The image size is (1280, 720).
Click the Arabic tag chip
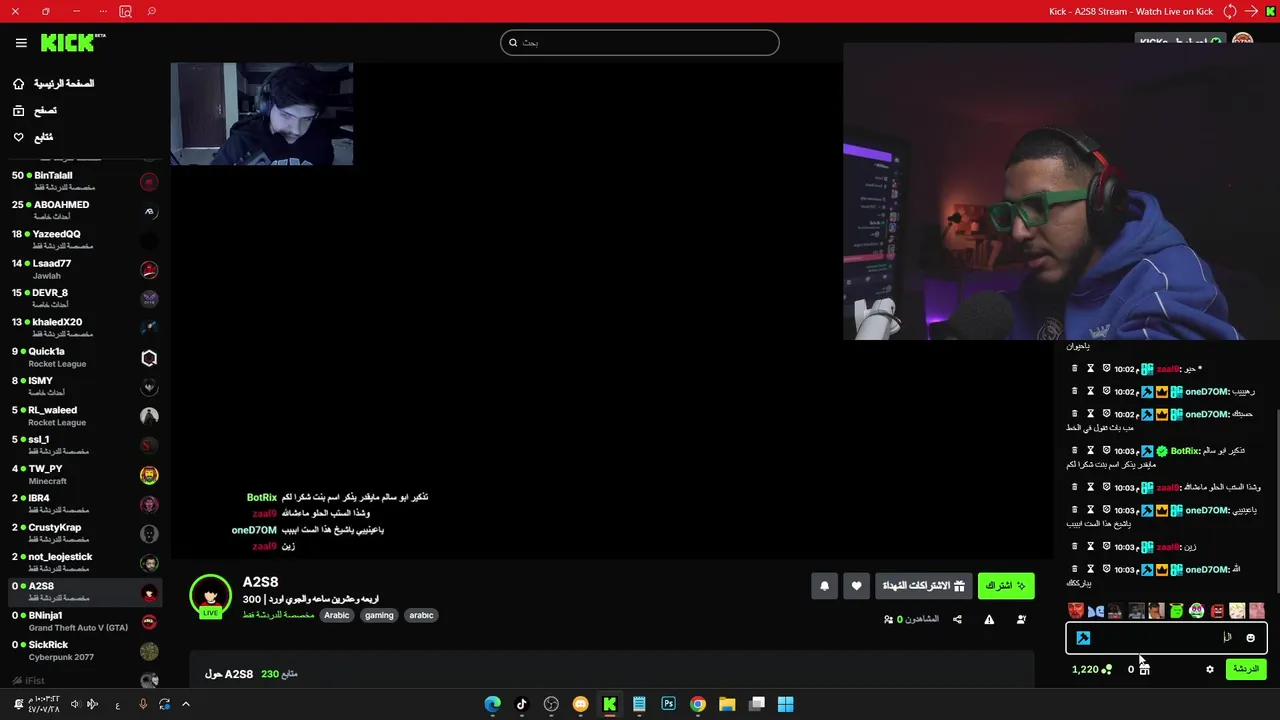337,615
